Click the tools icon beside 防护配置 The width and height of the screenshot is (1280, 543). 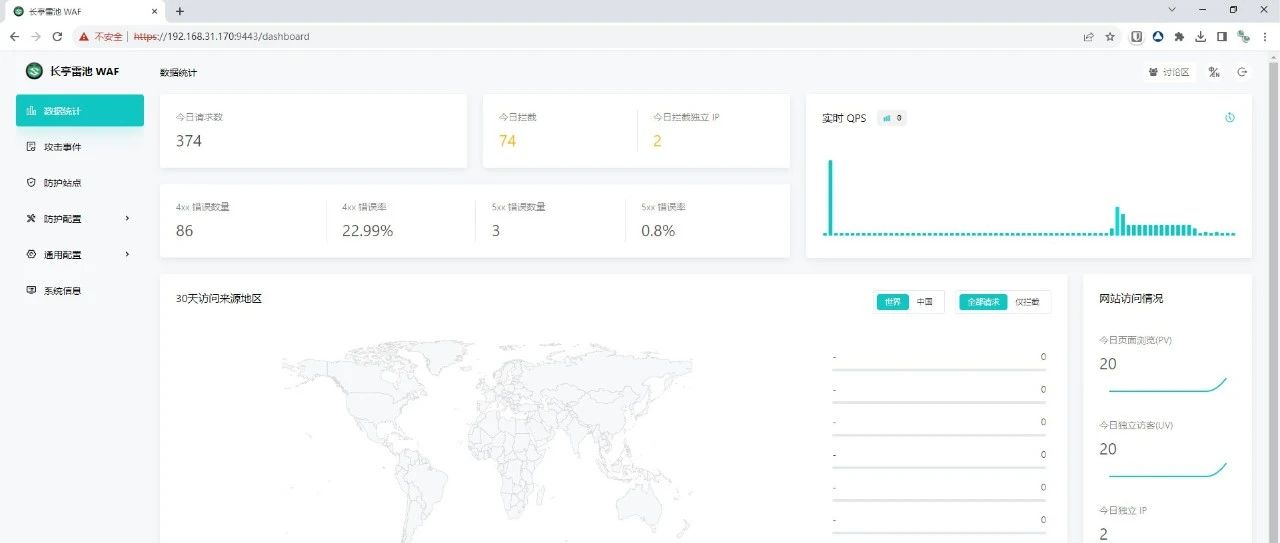coord(32,218)
